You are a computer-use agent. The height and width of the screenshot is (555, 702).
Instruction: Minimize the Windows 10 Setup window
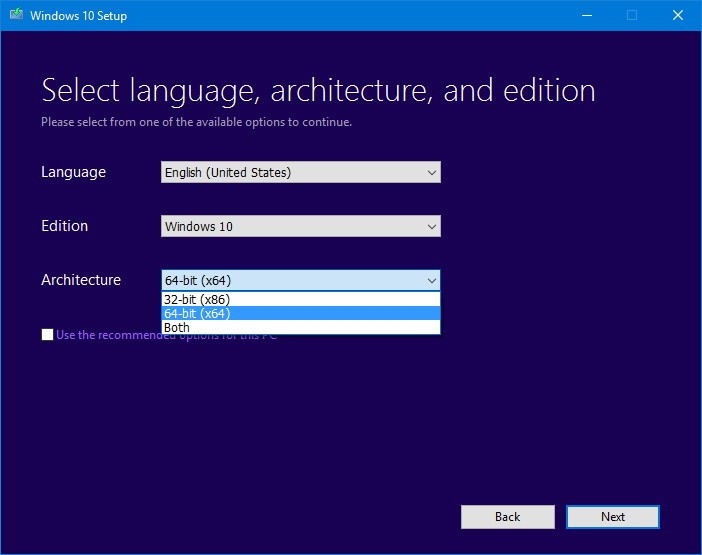pyautogui.click(x=587, y=15)
